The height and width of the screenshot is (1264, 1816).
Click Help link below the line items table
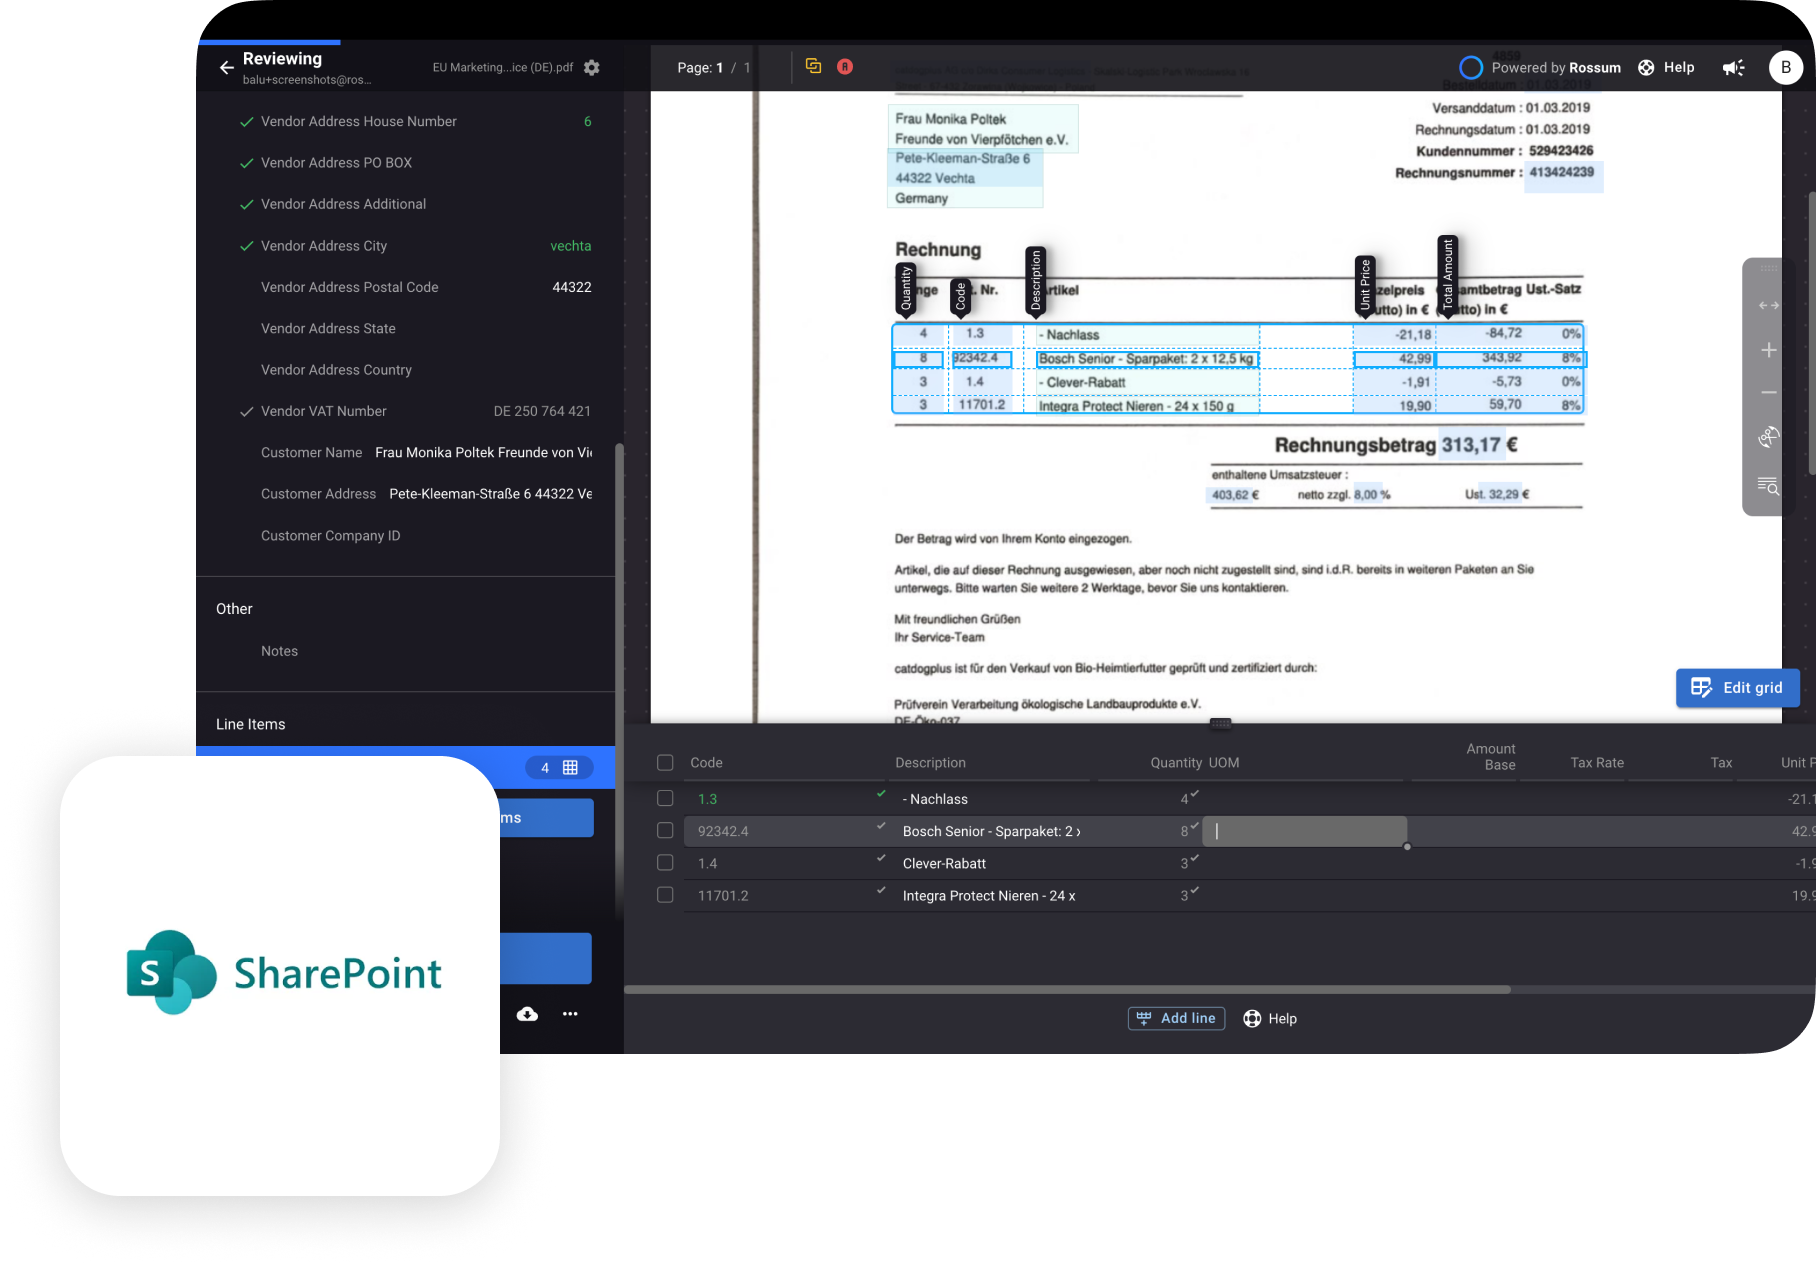pyautogui.click(x=1270, y=1018)
